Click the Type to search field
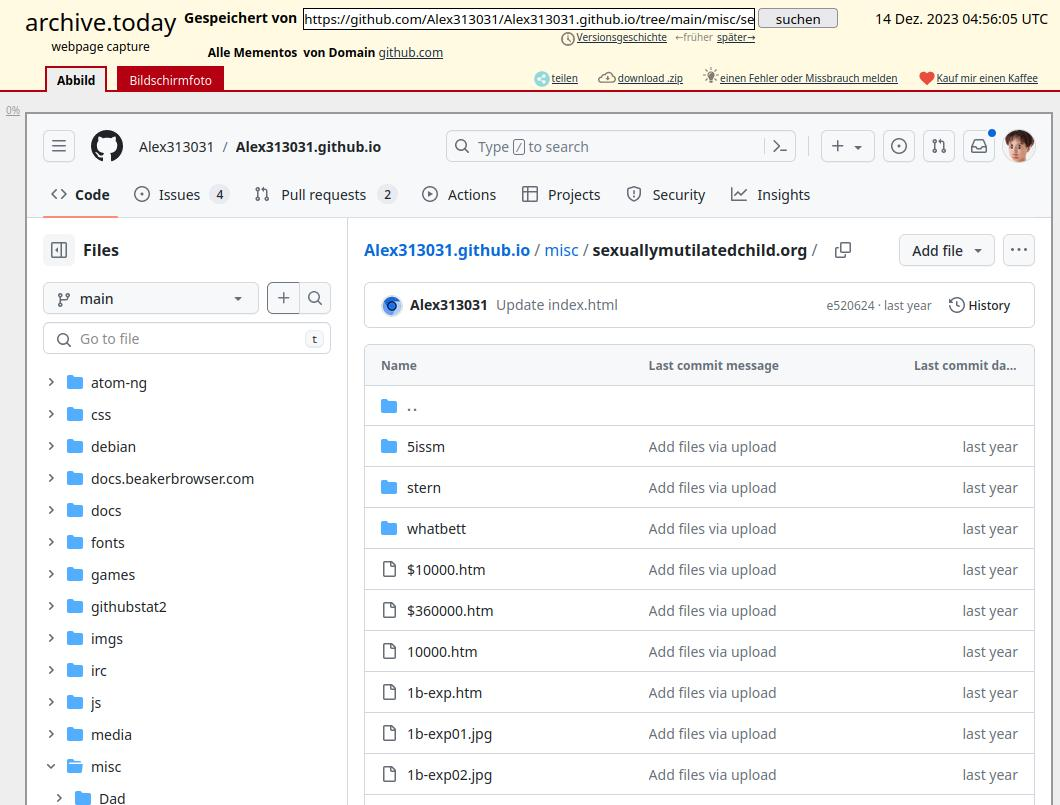Viewport: 1060px width, 805px height. (621, 146)
